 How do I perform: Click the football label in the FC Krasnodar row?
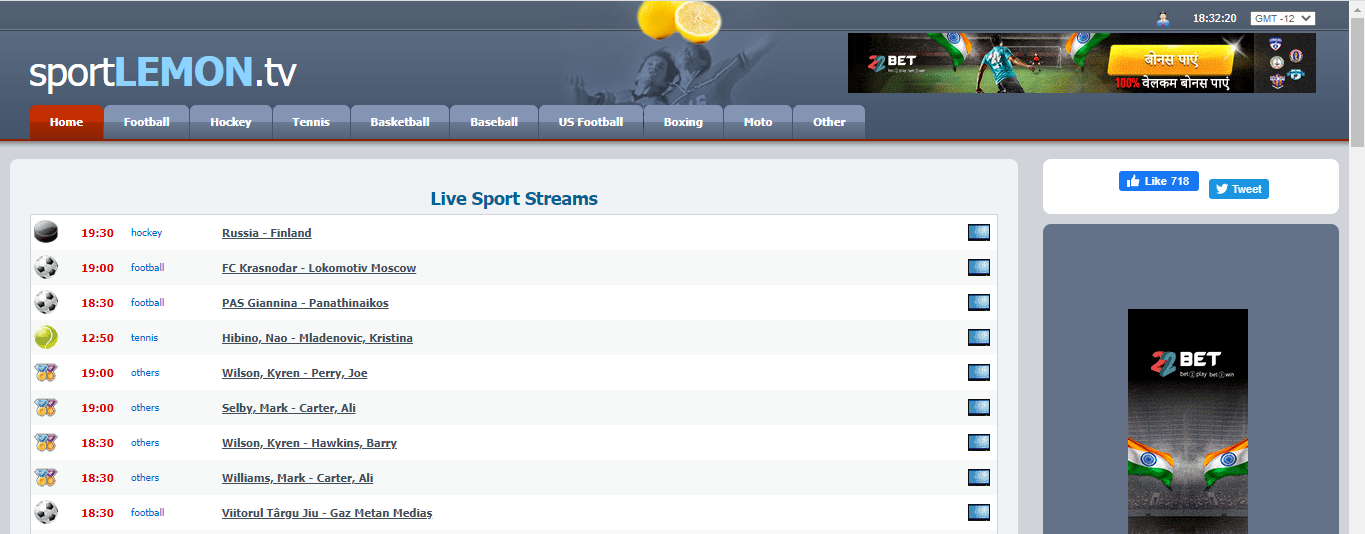coord(147,268)
